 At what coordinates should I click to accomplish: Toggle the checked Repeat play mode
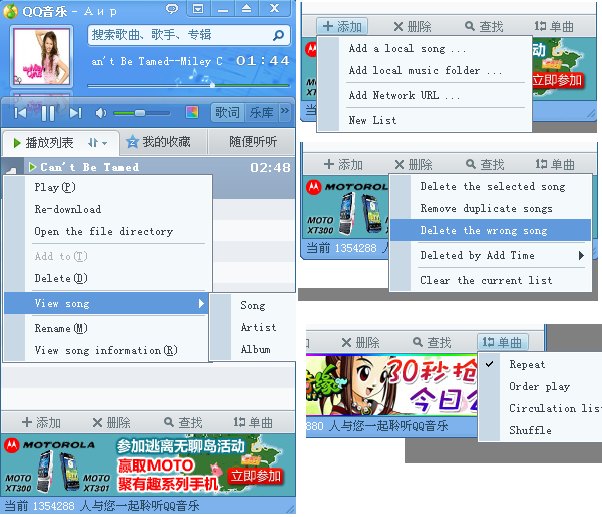click(540, 364)
